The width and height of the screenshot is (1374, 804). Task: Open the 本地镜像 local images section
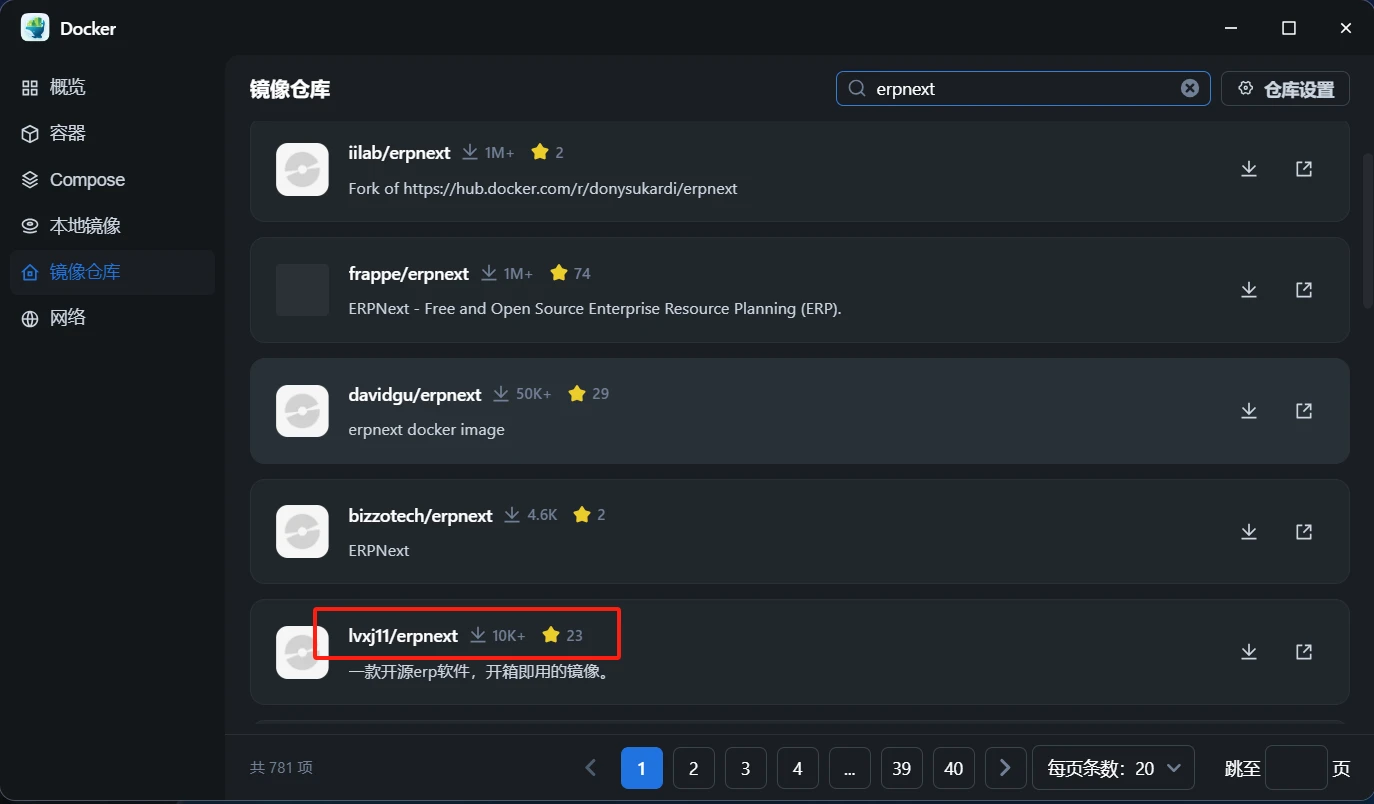[x=112, y=226]
